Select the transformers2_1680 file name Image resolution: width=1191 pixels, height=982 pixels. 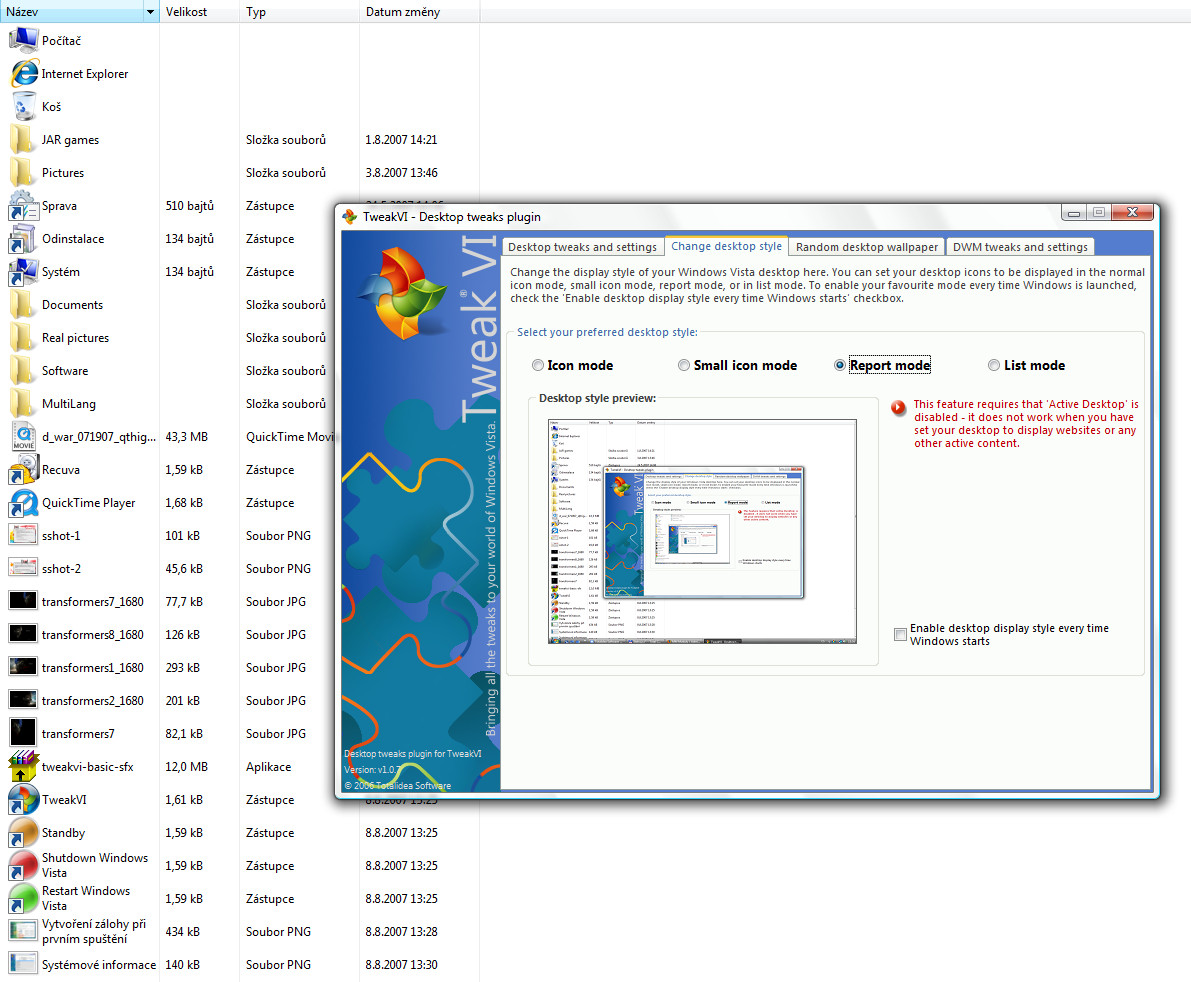[x=93, y=700]
